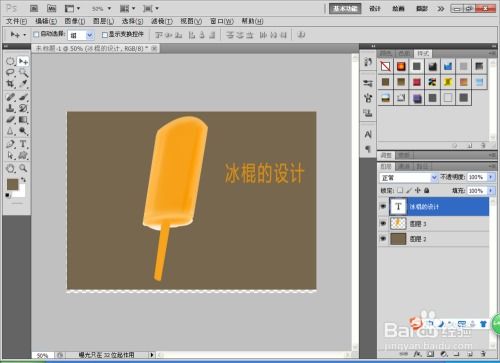Image resolution: width=500 pixels, height=363 pixels.
Task: Toggle lock transparent pixels
Action: click(400, 191)
